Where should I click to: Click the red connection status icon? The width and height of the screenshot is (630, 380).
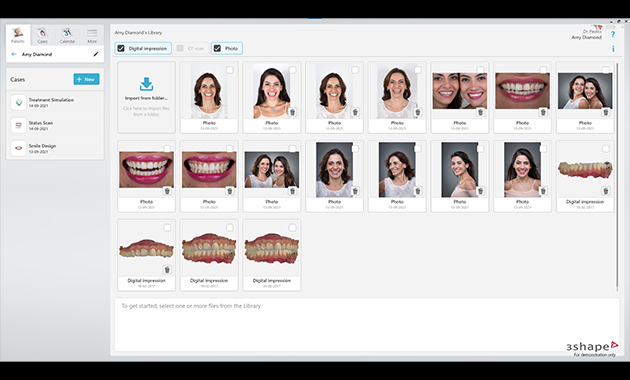(x=599, y=27)
